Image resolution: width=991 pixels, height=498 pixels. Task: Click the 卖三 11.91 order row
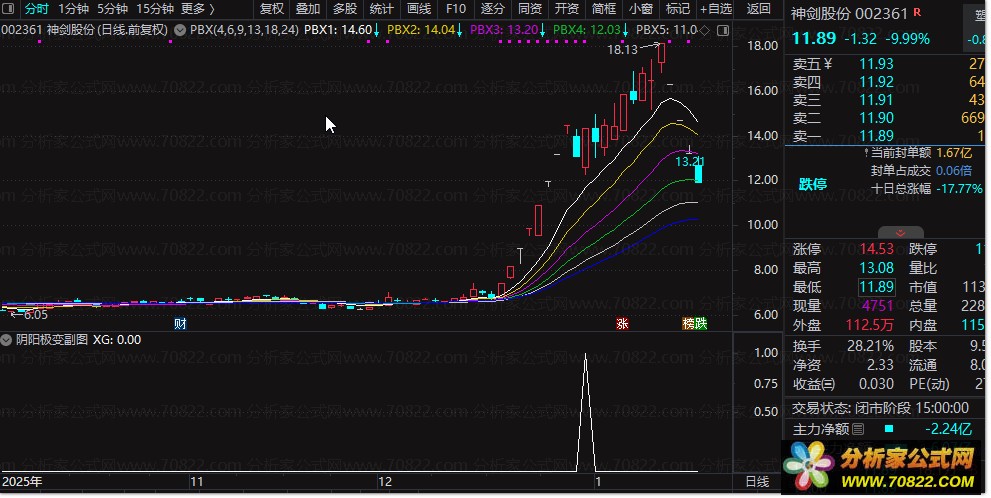887,100
